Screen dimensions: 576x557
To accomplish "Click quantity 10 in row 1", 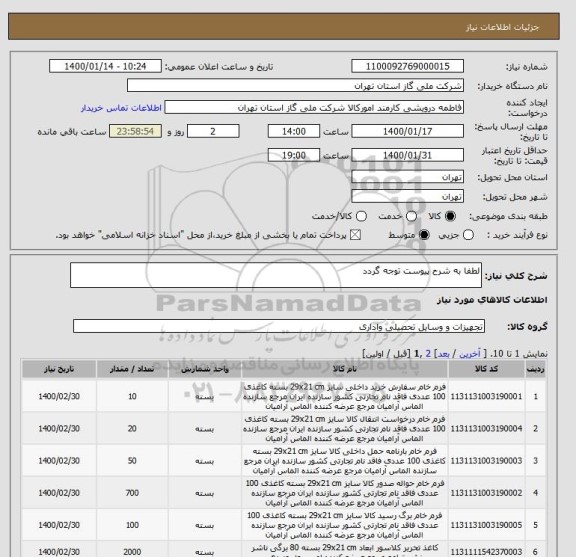I will pos(132,396).
